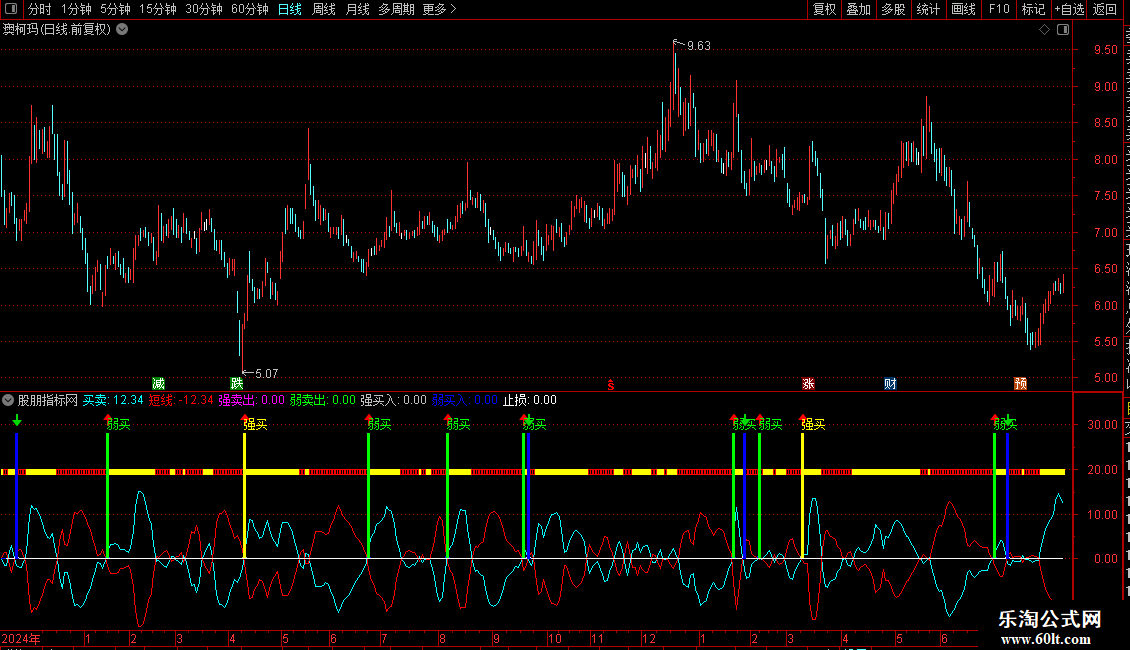Click the 股朋指标网 indicator name
Screen dimensions: 1130x650
48,400
